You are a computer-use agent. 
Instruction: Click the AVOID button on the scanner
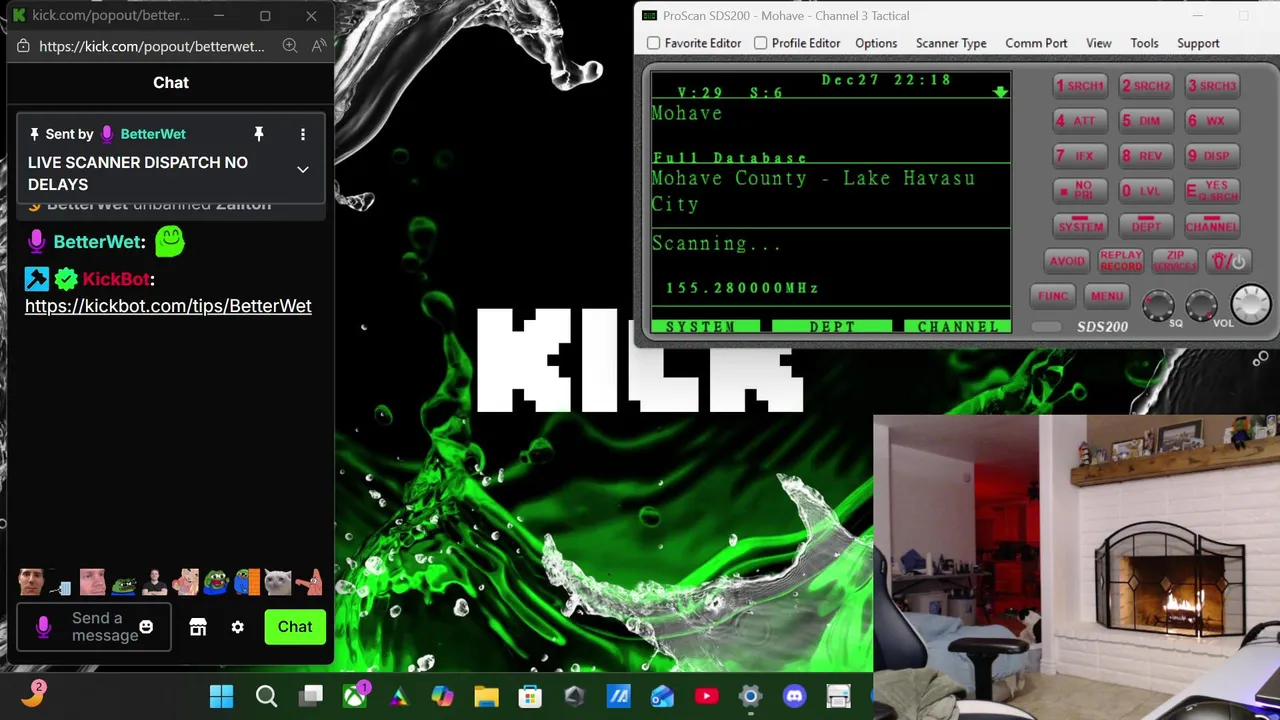1067,261
